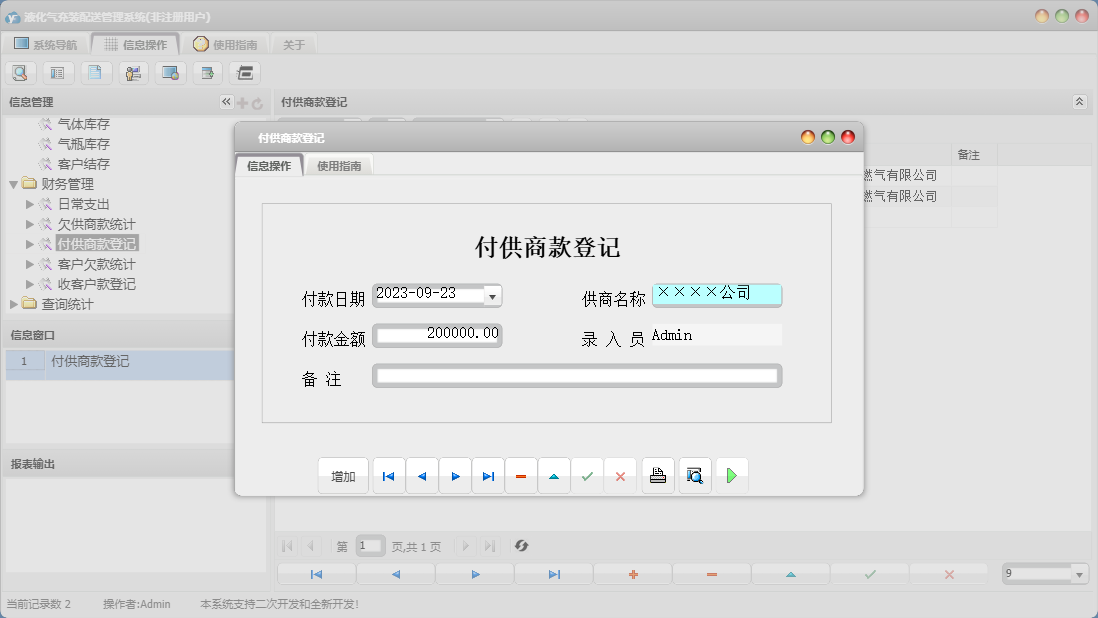Click the print icon in the payment dialog
The width and height of the screenshot is (1098, 618).
[x=658, y=475]
